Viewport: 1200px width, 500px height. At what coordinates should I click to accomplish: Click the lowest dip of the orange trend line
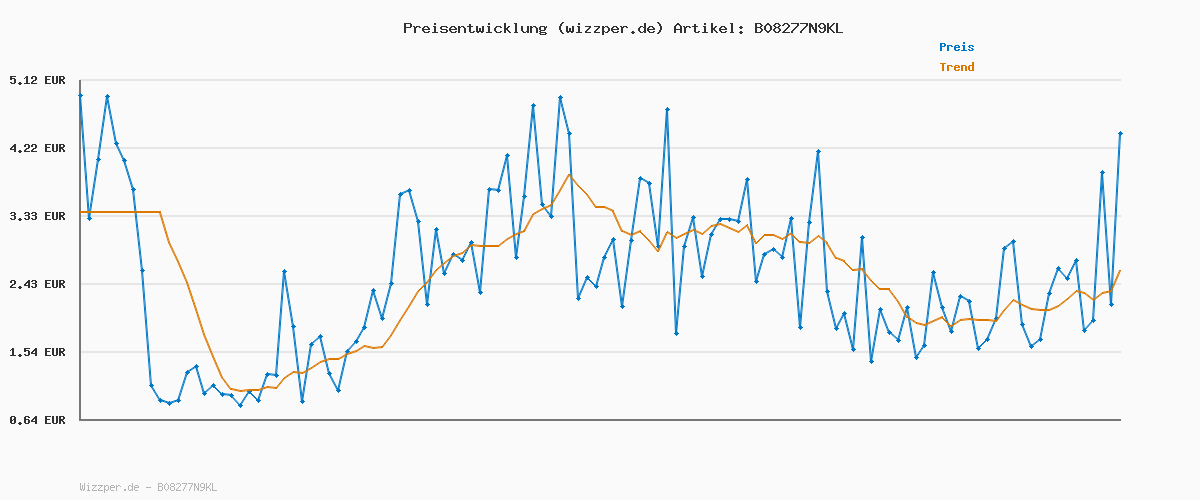coord(240,390)
